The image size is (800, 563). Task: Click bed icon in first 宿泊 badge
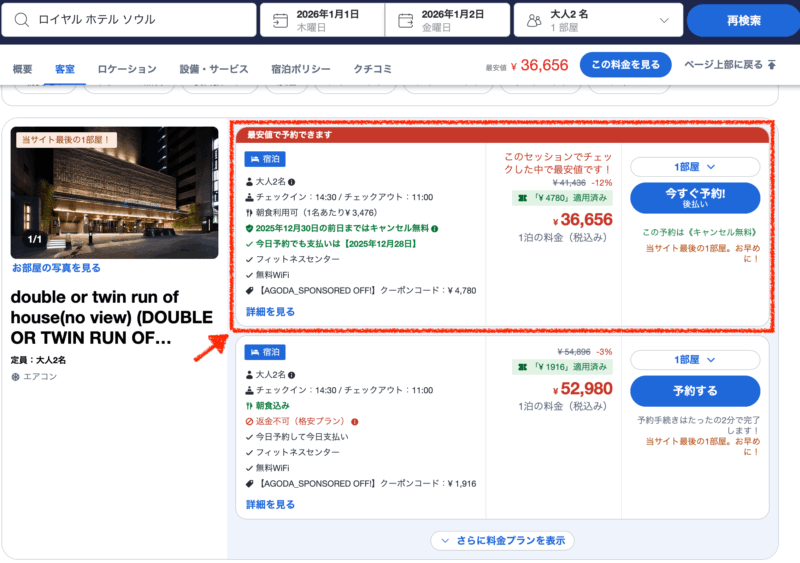point(255,159)
